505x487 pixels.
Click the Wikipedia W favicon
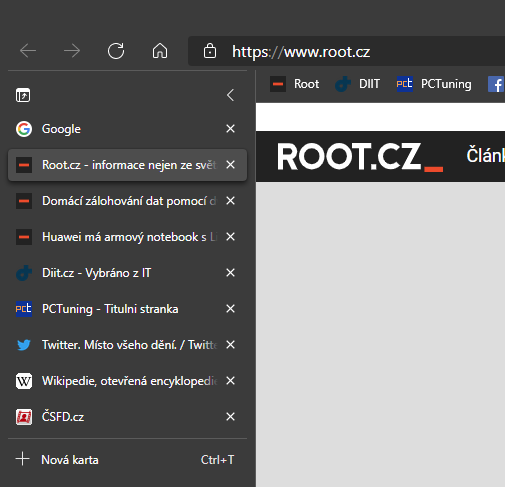[x=24, y=381]
